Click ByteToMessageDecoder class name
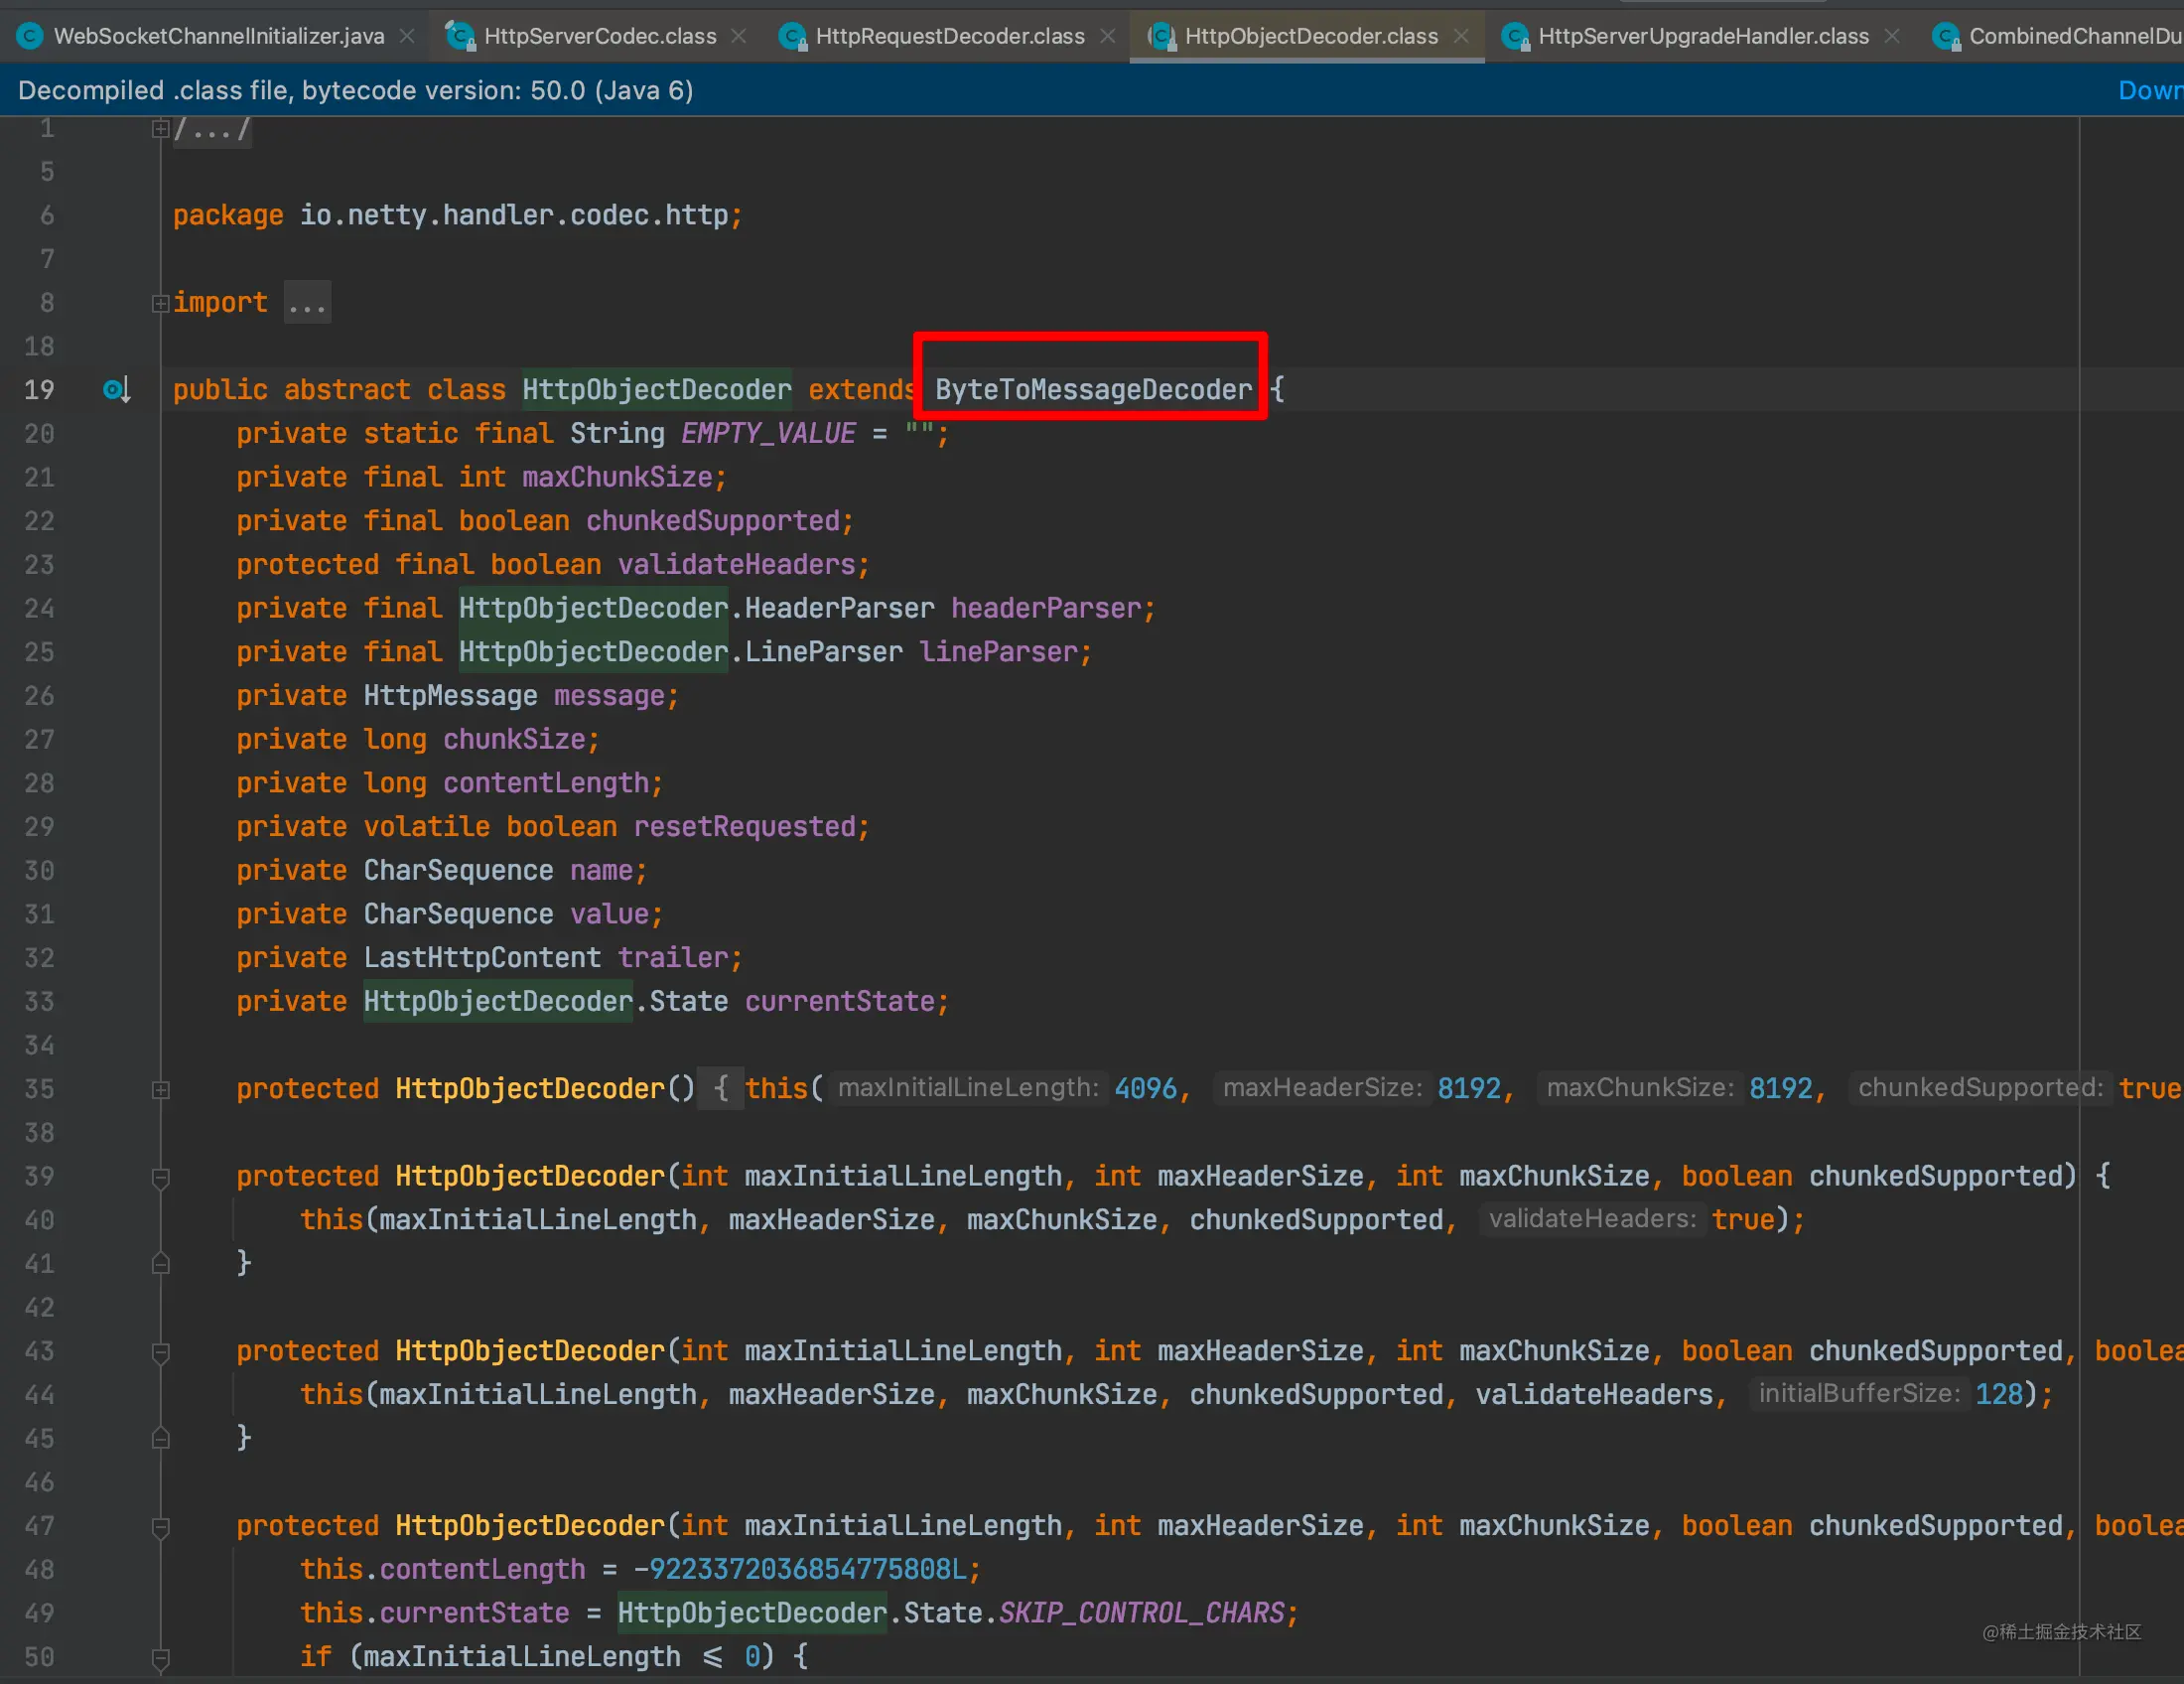Screen dimensions: 2184x1684 pyautogui.click(x=1093, y=390)
